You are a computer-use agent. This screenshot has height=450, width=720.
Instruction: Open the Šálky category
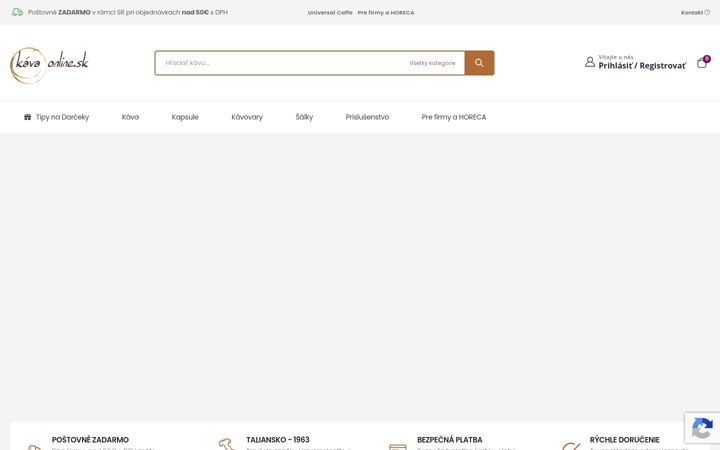tap(304, 117)
